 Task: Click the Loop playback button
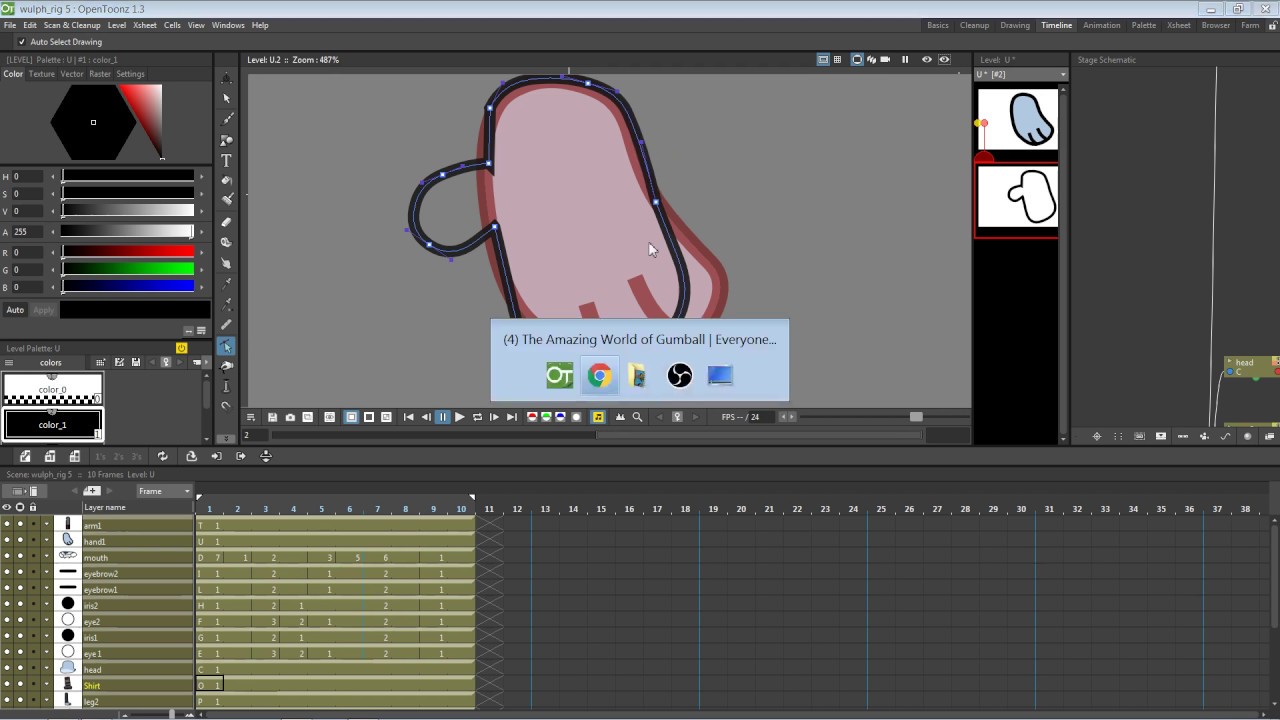[x=477, y=417]
